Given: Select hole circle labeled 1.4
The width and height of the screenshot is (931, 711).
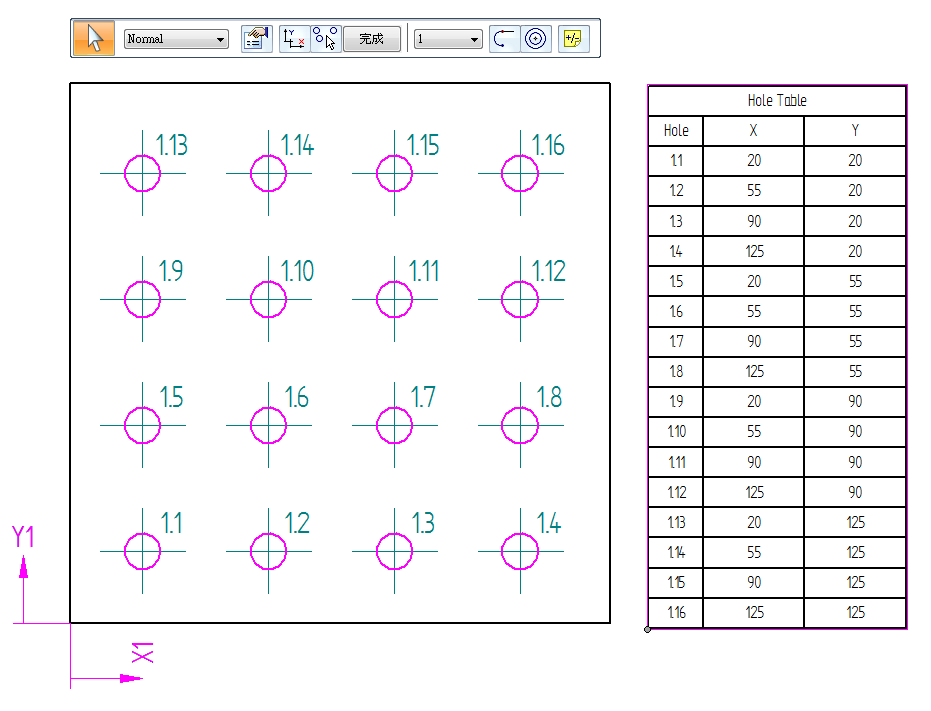Looking at the screenshot, I should point(520,551).
